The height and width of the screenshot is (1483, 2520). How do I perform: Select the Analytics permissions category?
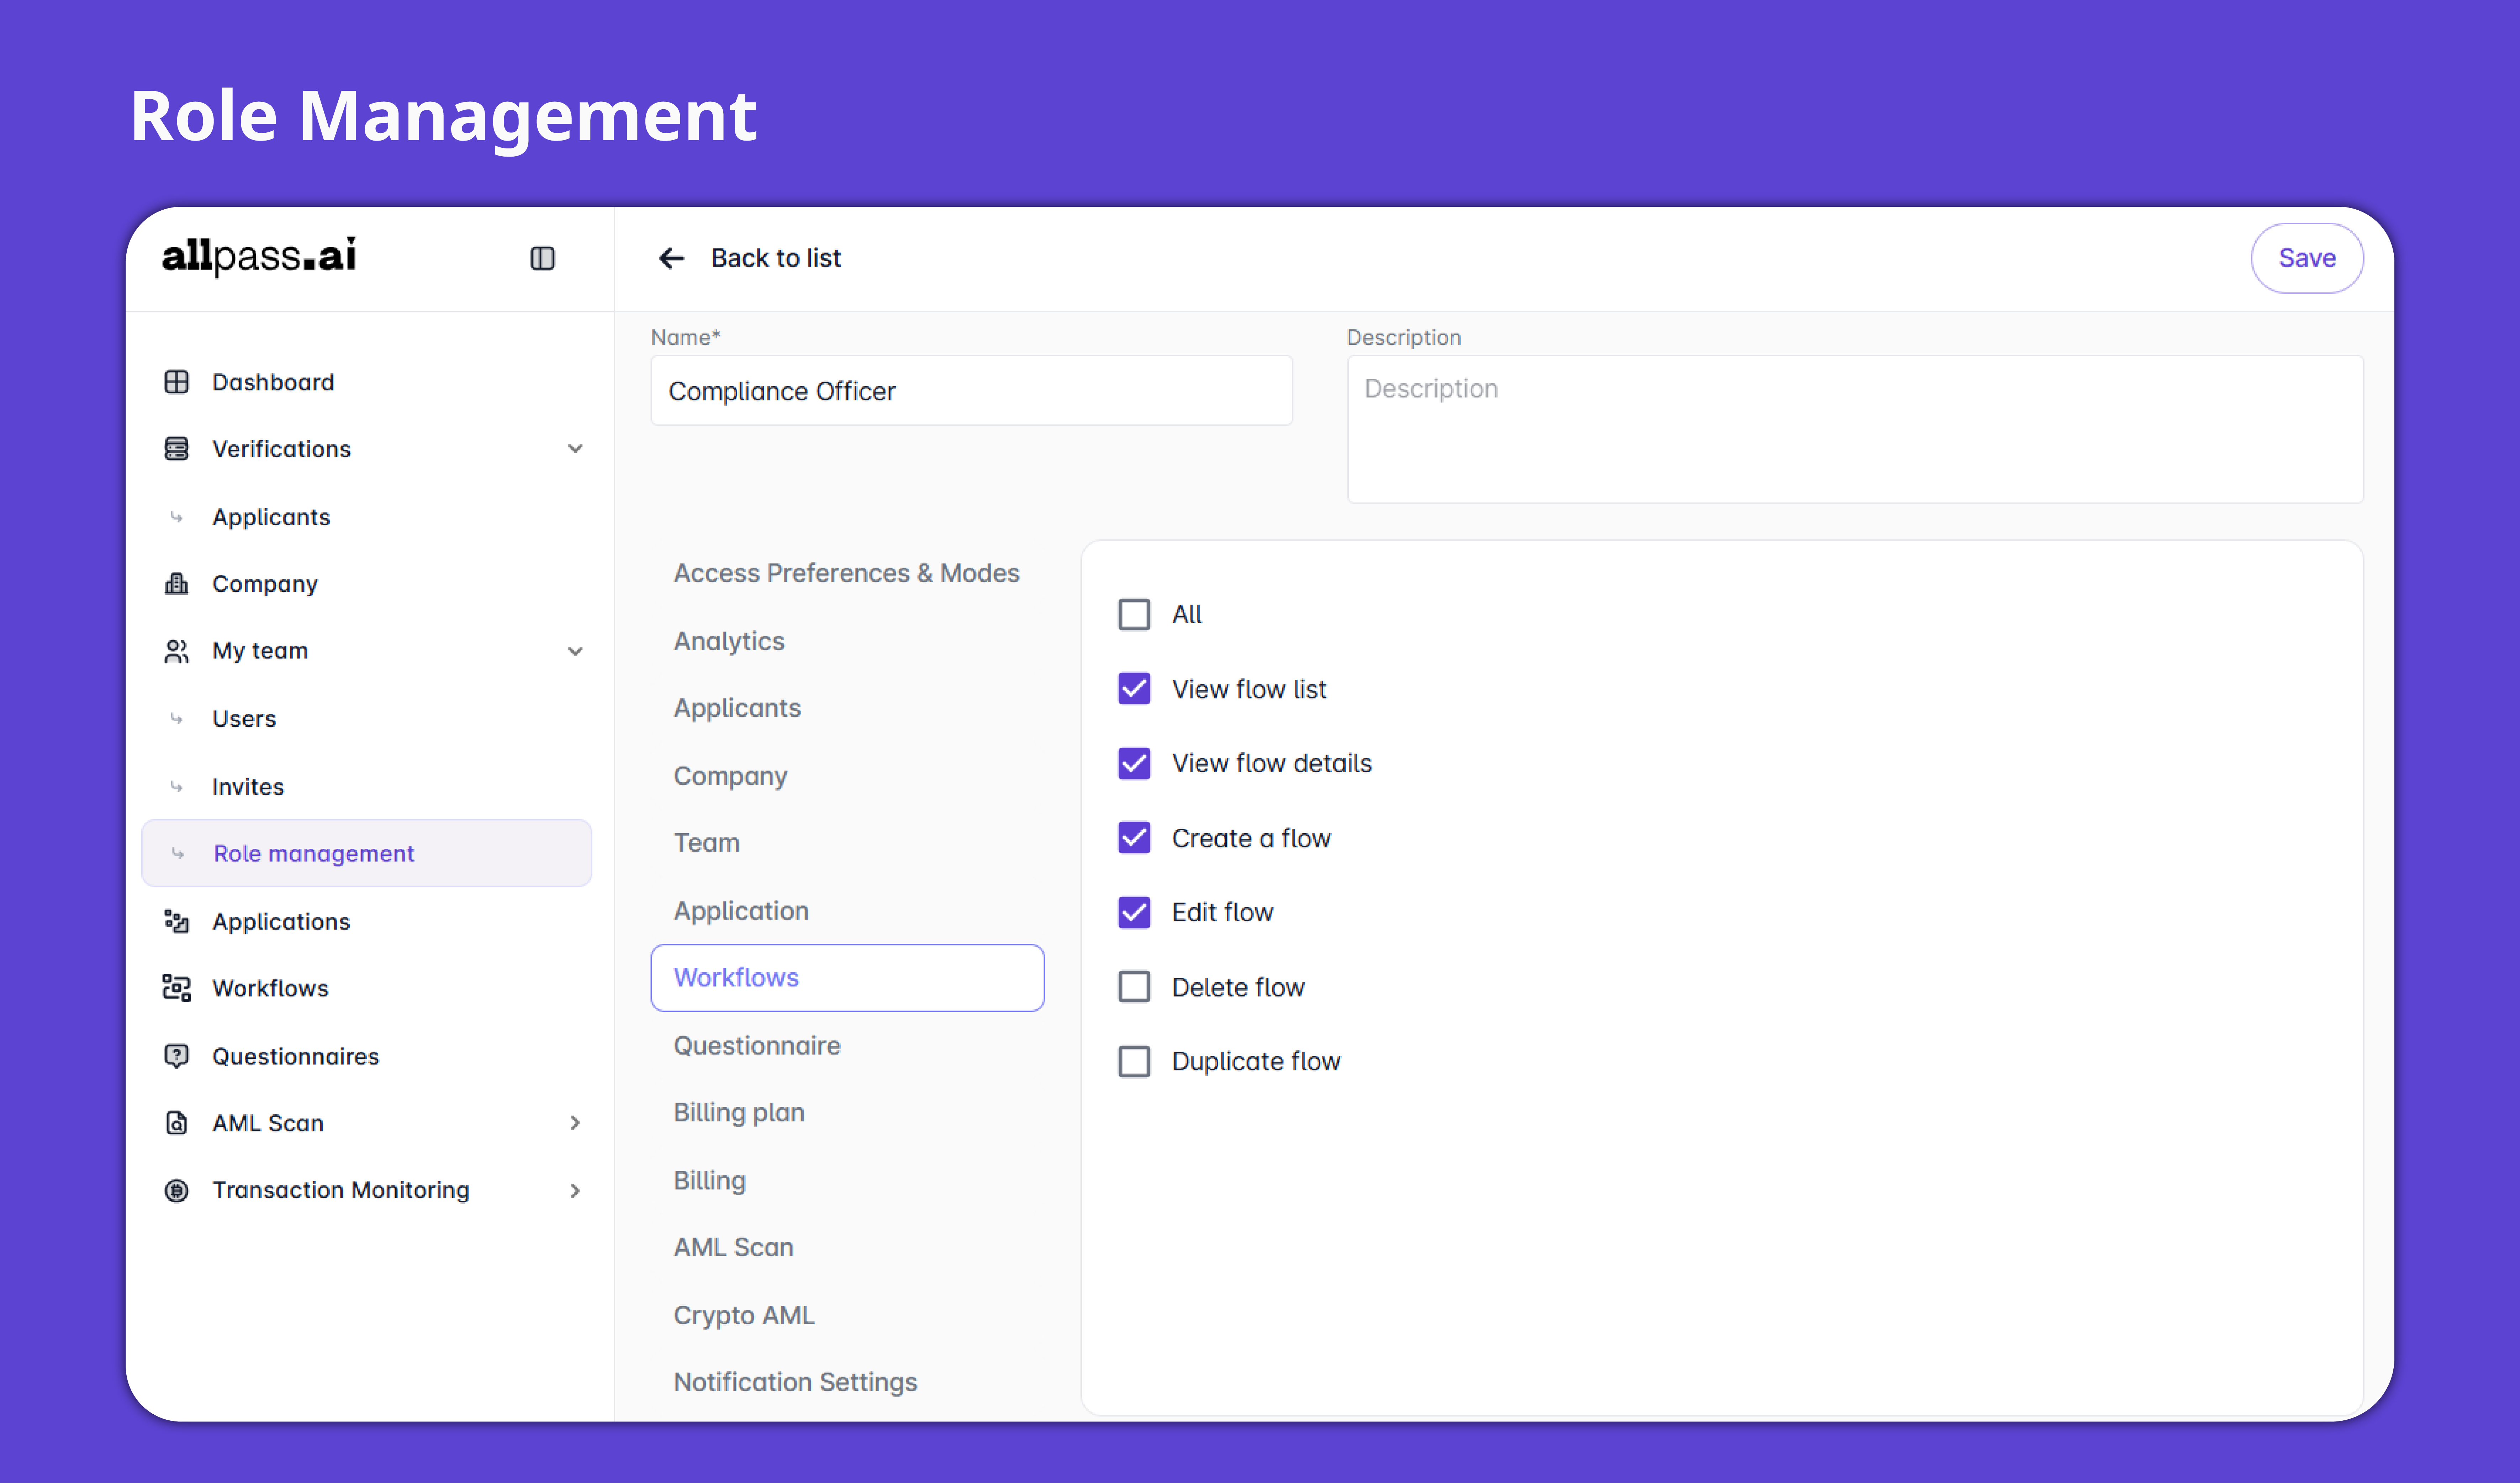coord(729,641)
